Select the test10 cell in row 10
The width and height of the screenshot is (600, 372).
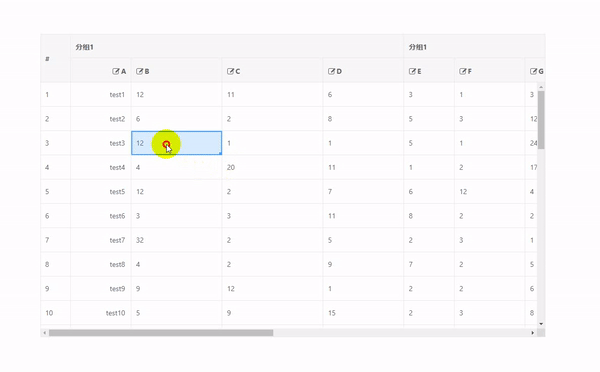101,313
